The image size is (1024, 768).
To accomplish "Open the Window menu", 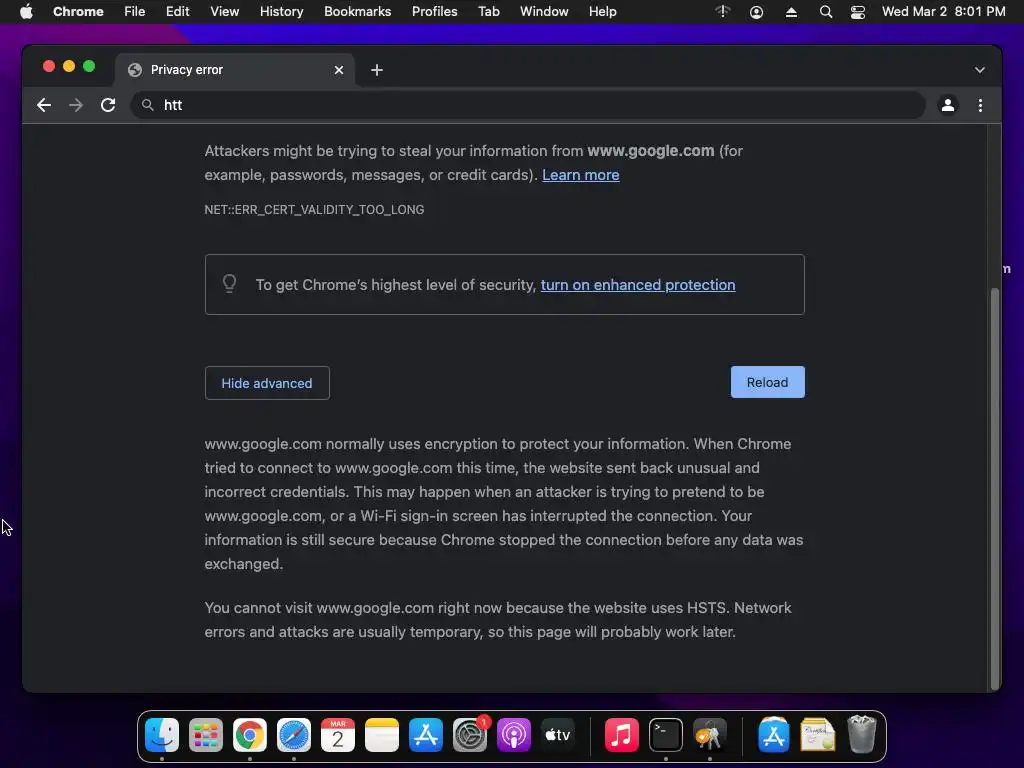I will 544,12.
